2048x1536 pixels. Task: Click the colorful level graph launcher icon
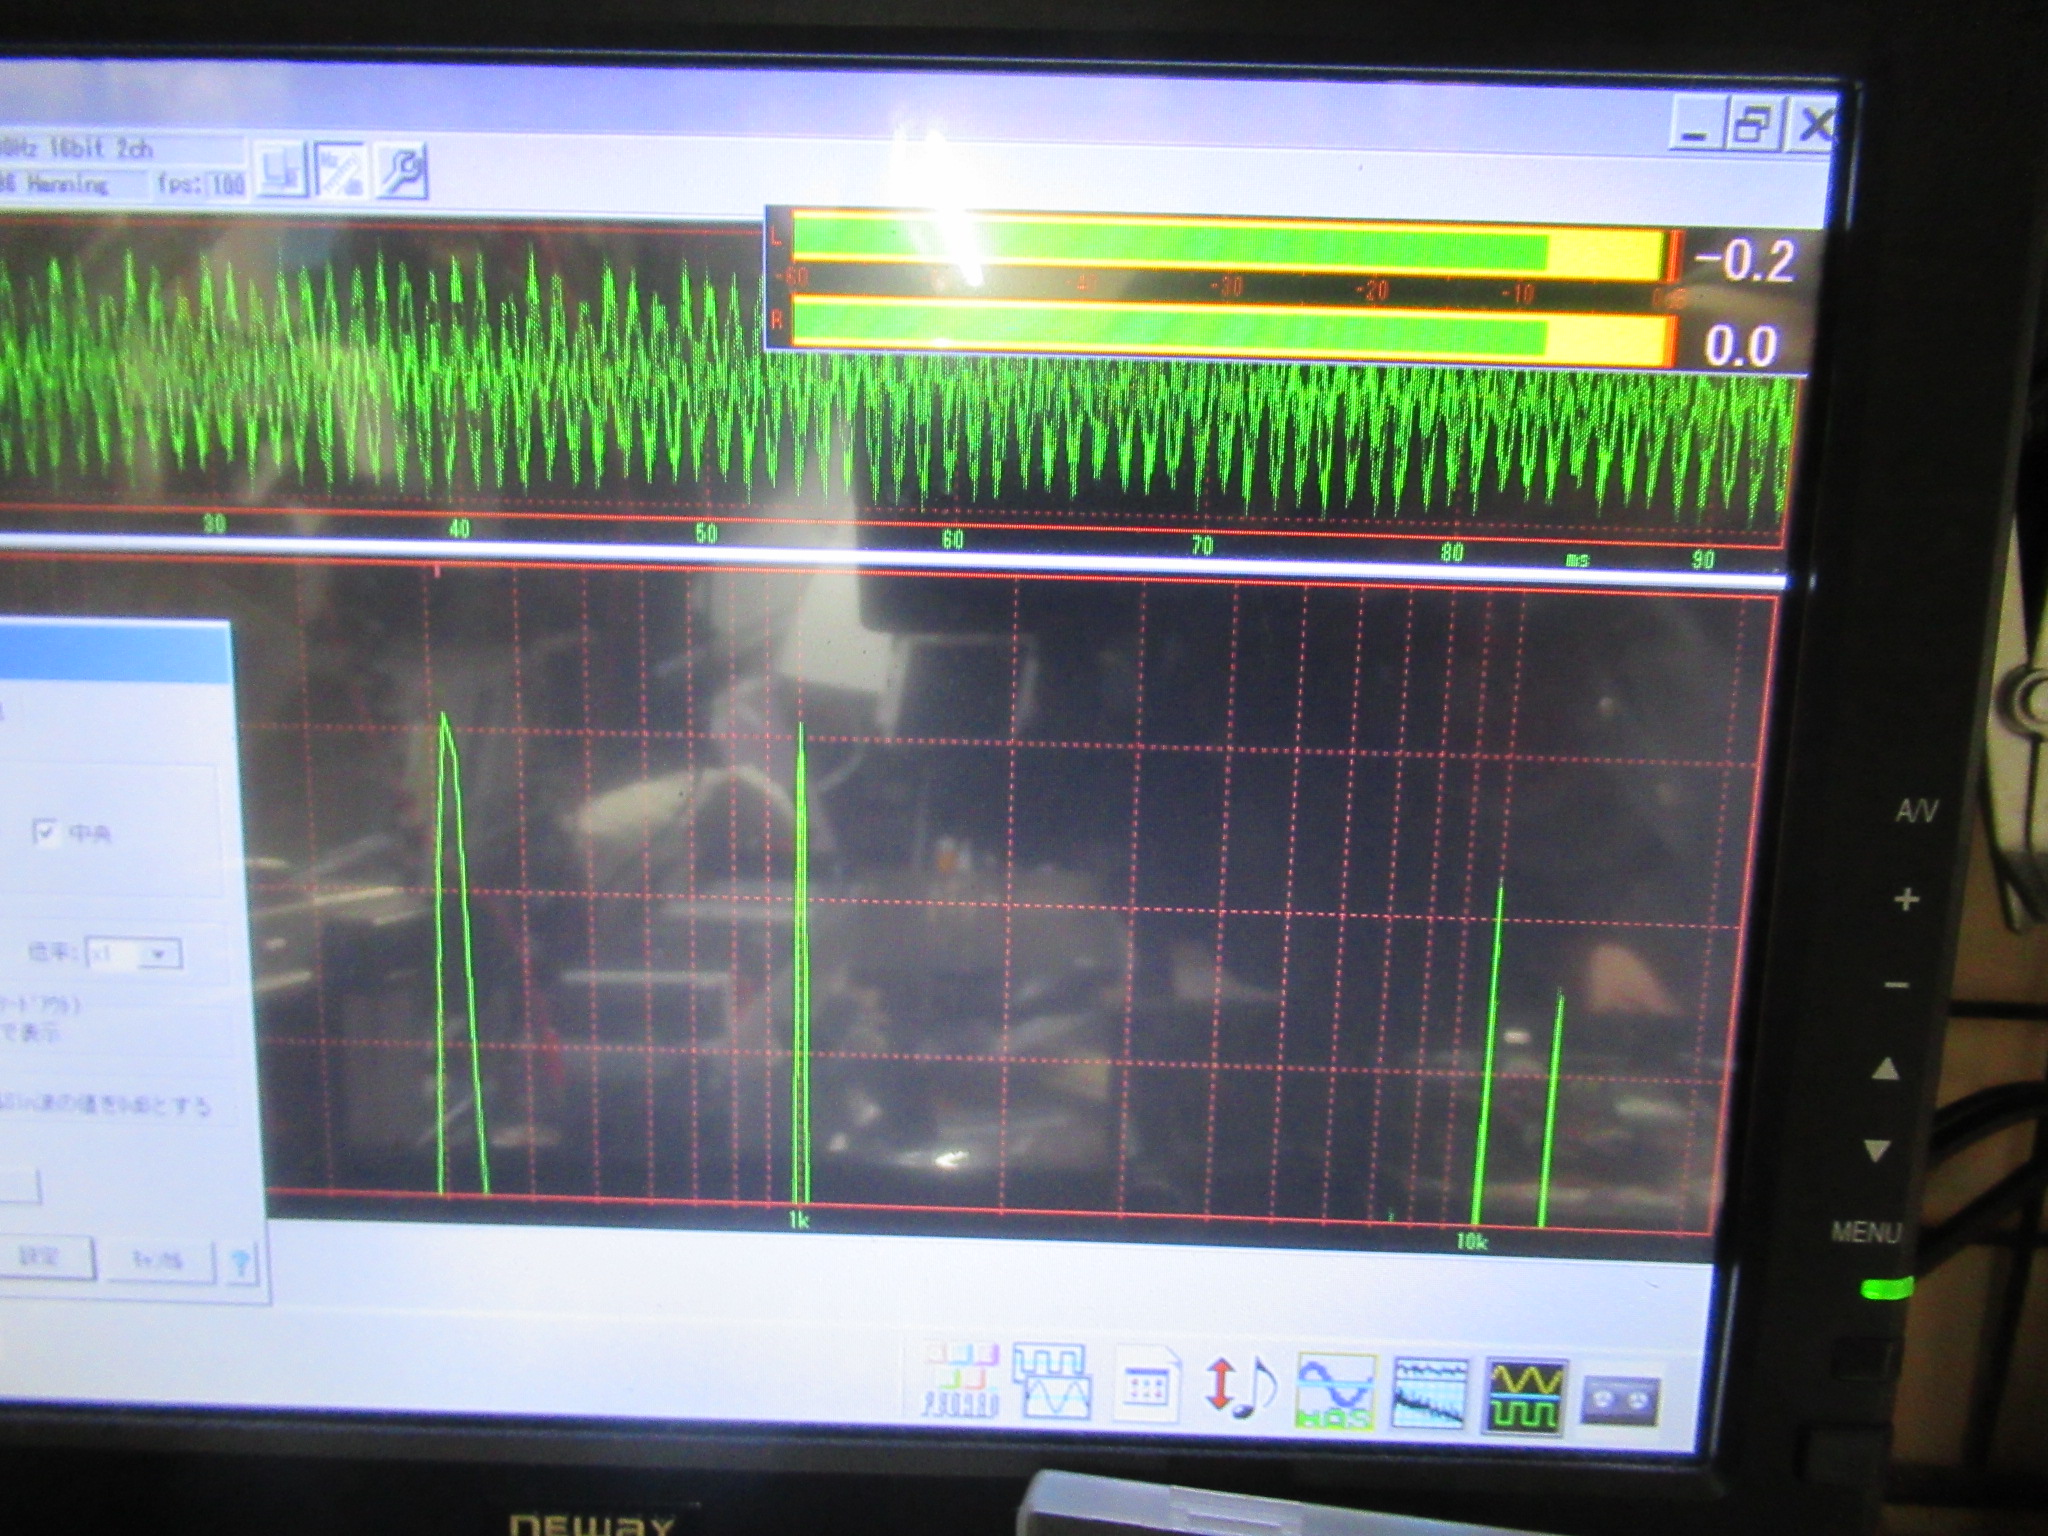(x=960, y=1380)
